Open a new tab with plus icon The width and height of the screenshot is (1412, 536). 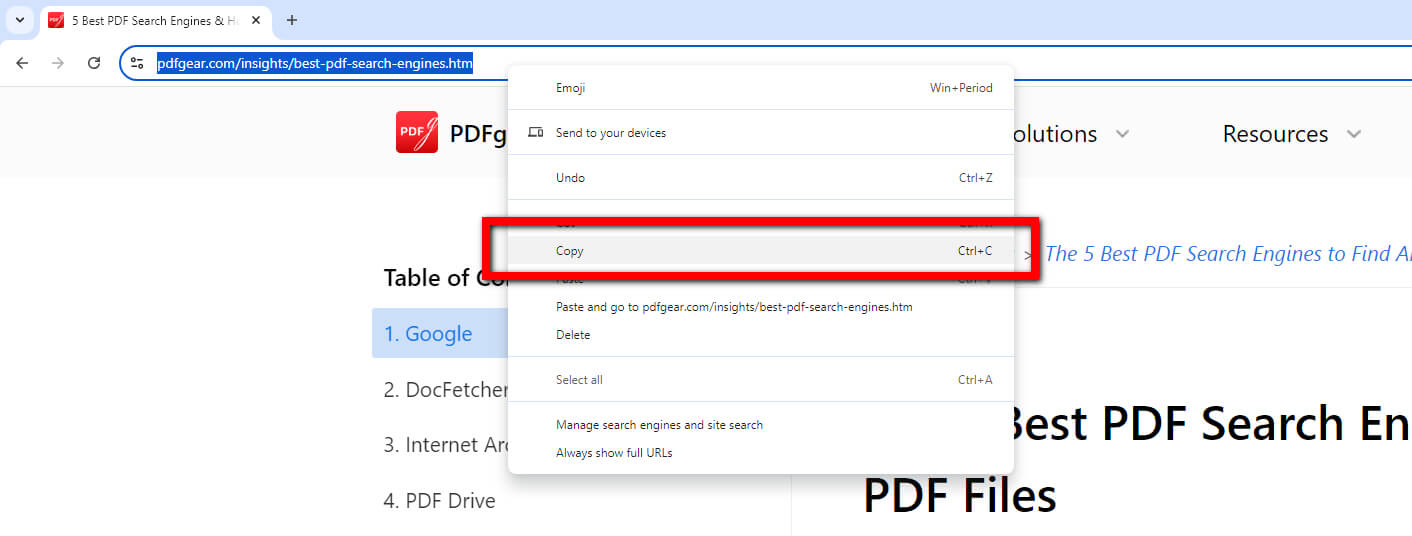pos(292,20)
